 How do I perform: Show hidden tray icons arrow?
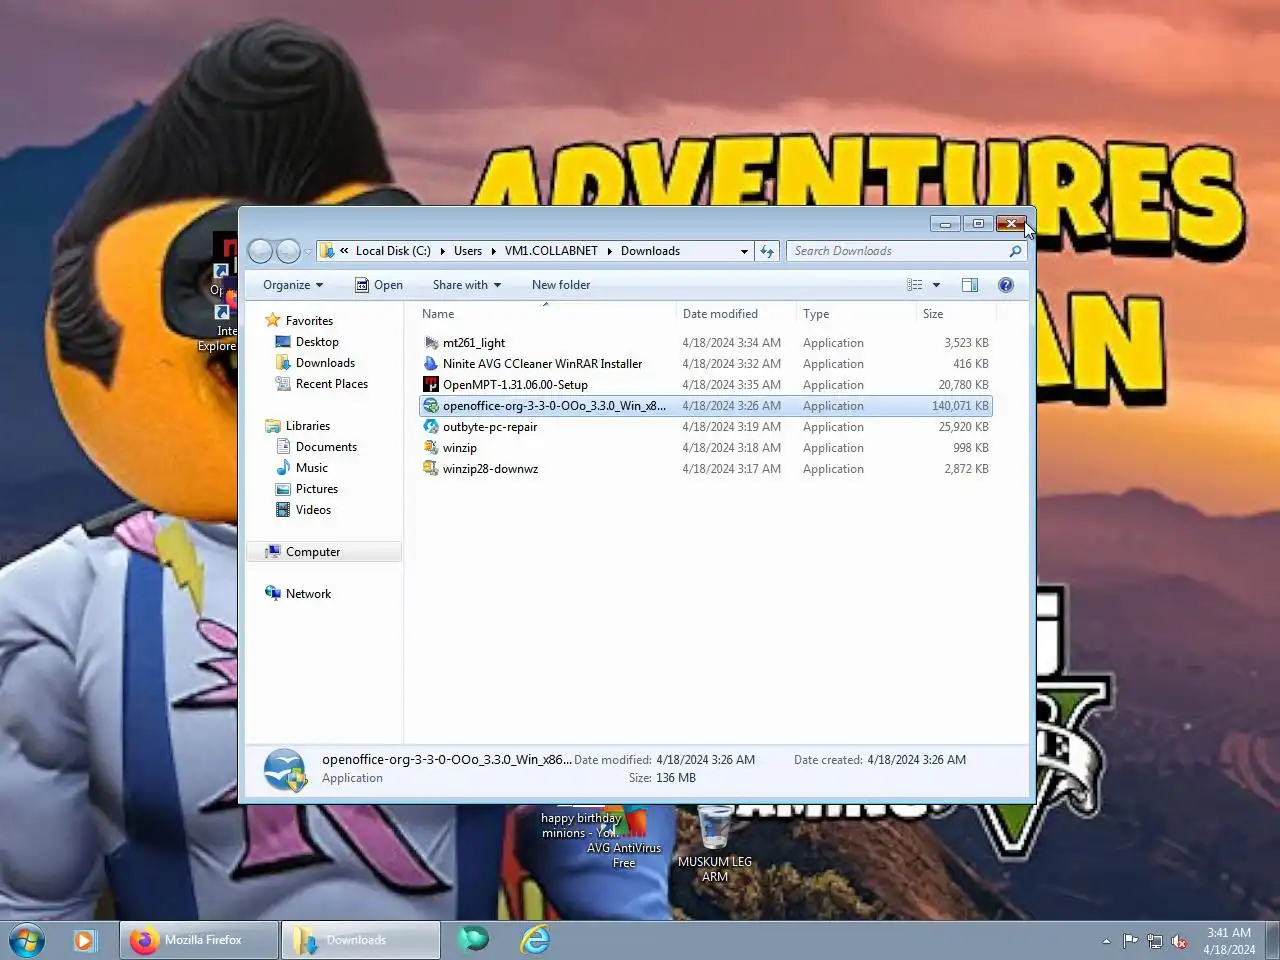(x=1106, y=941)
